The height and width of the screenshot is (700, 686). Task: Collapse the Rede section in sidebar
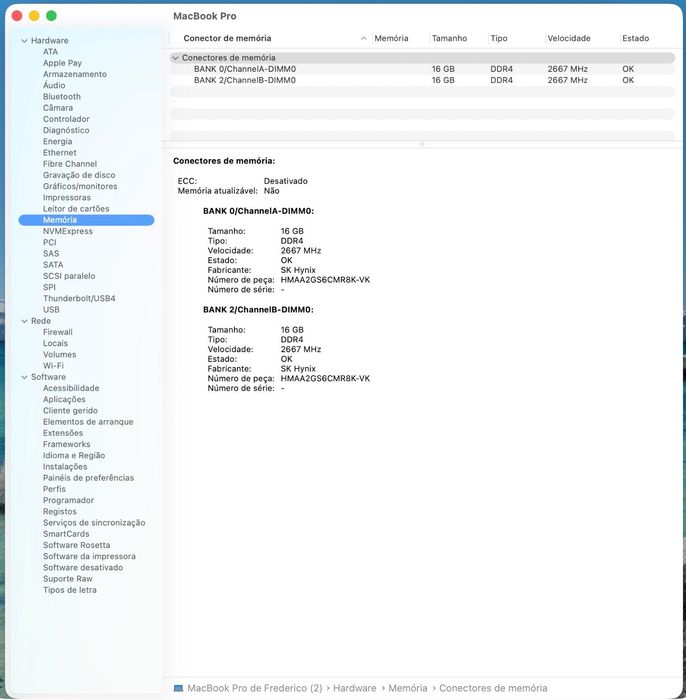pos(24,321)
